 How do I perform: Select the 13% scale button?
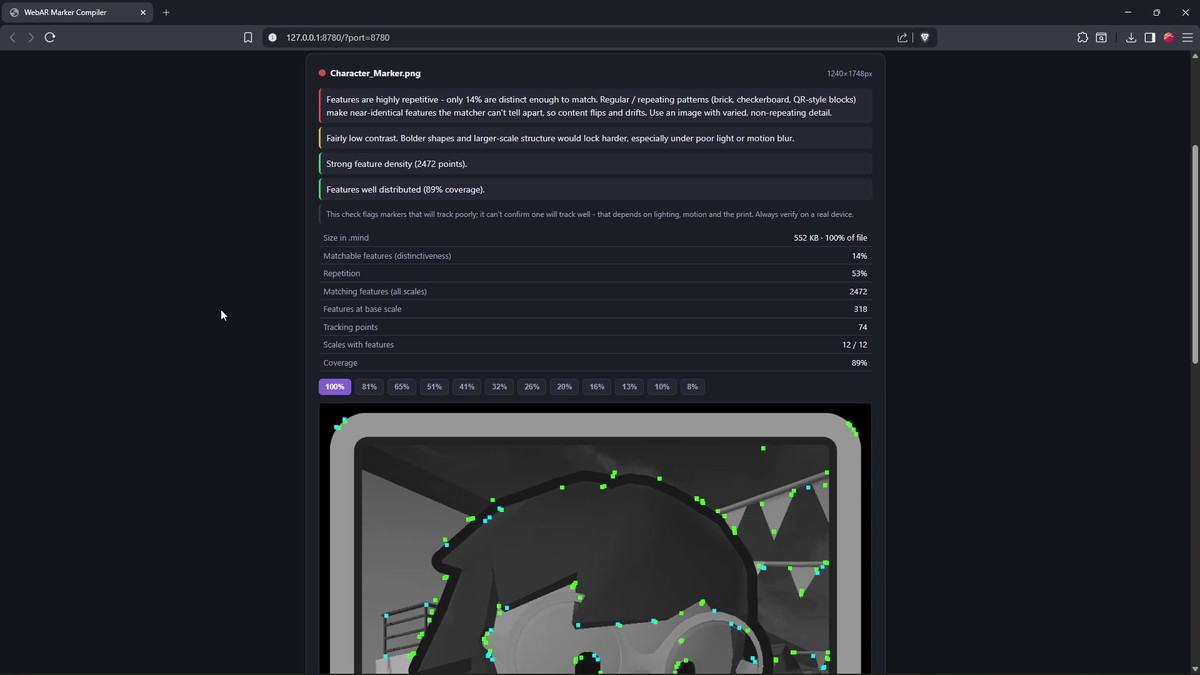click(x=629, y=386)
